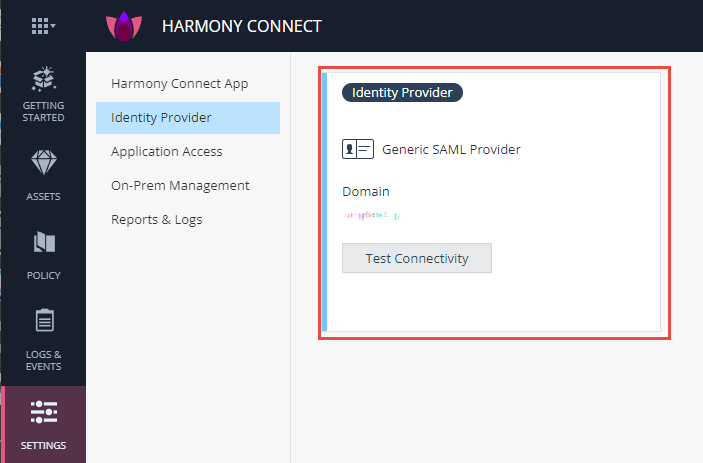This screenshot has width=703, height=463.
Task: Open the Getting Started section icon
Action: coord(43,79)
